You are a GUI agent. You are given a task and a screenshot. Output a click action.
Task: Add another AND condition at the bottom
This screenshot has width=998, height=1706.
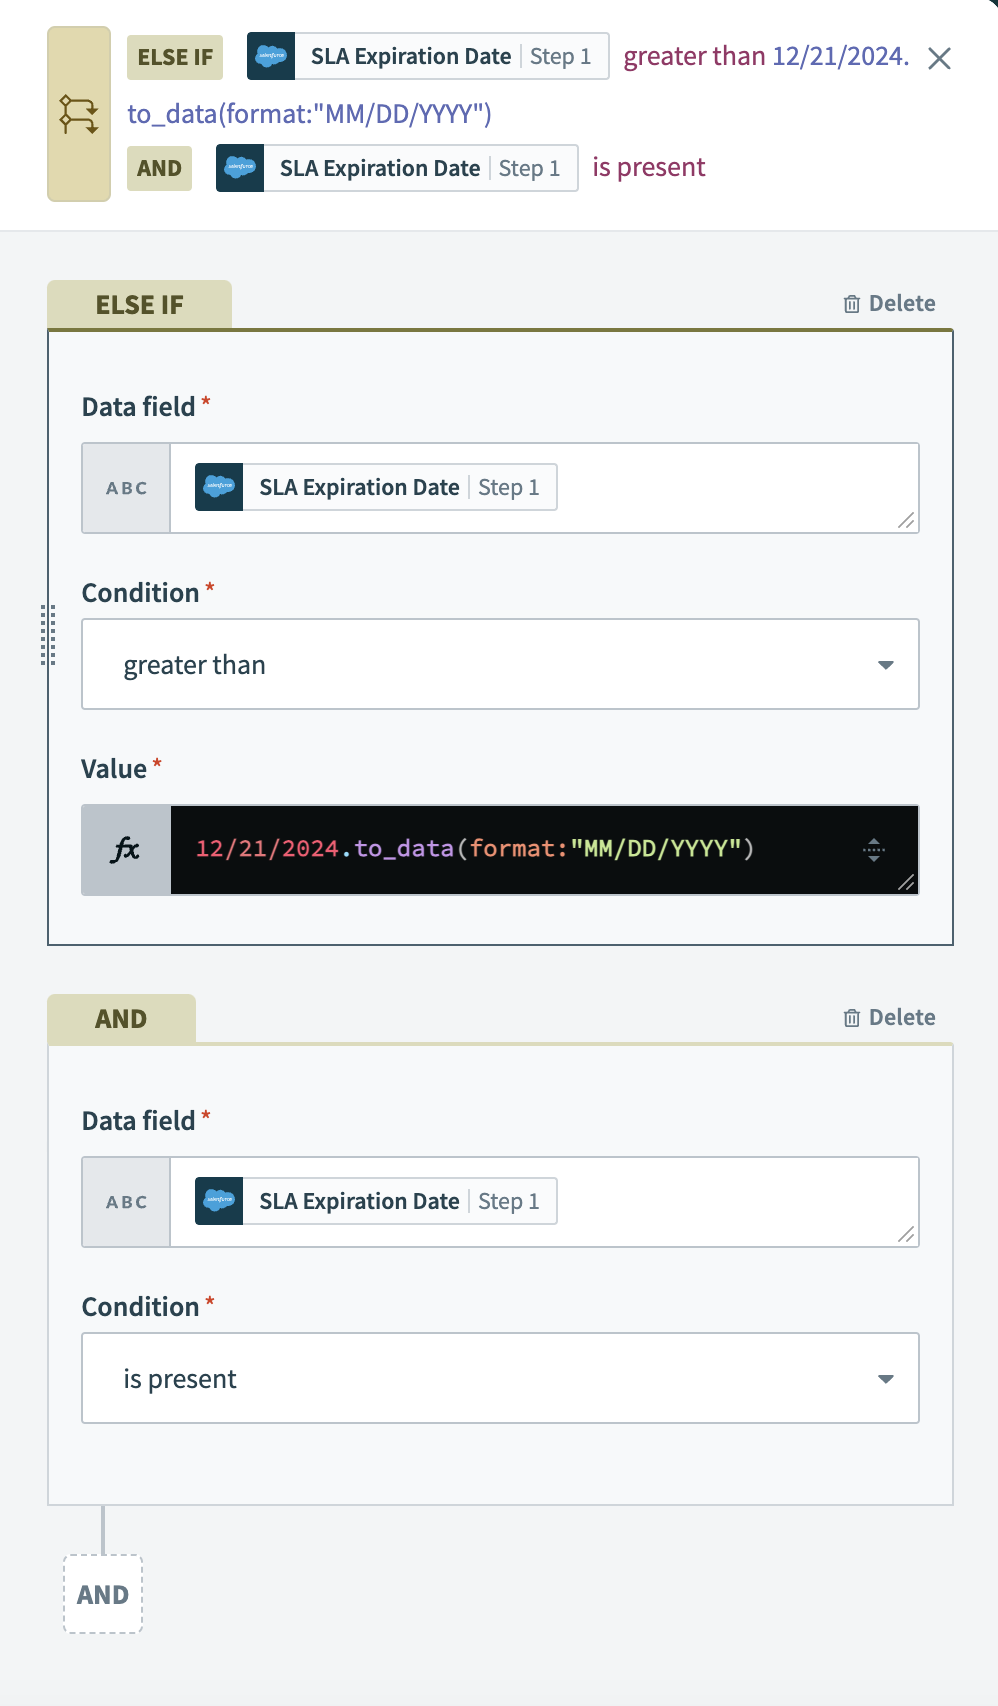103,1594
